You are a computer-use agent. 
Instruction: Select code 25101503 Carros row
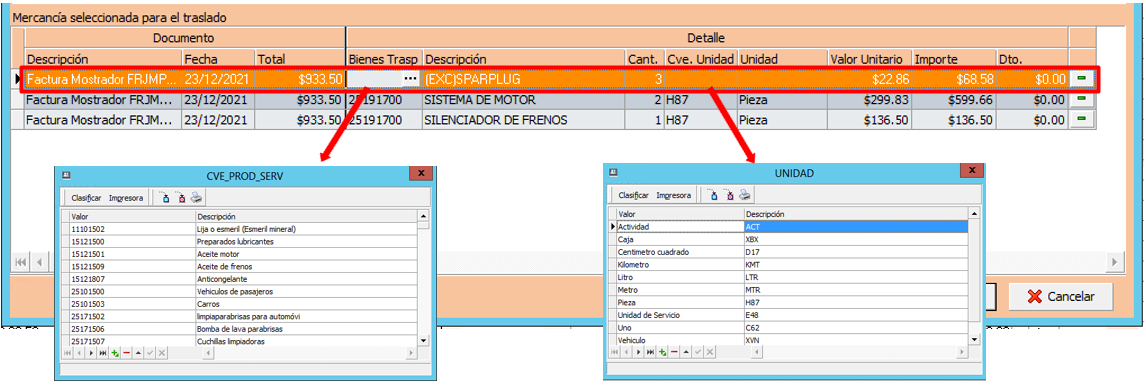pos(241,304)
